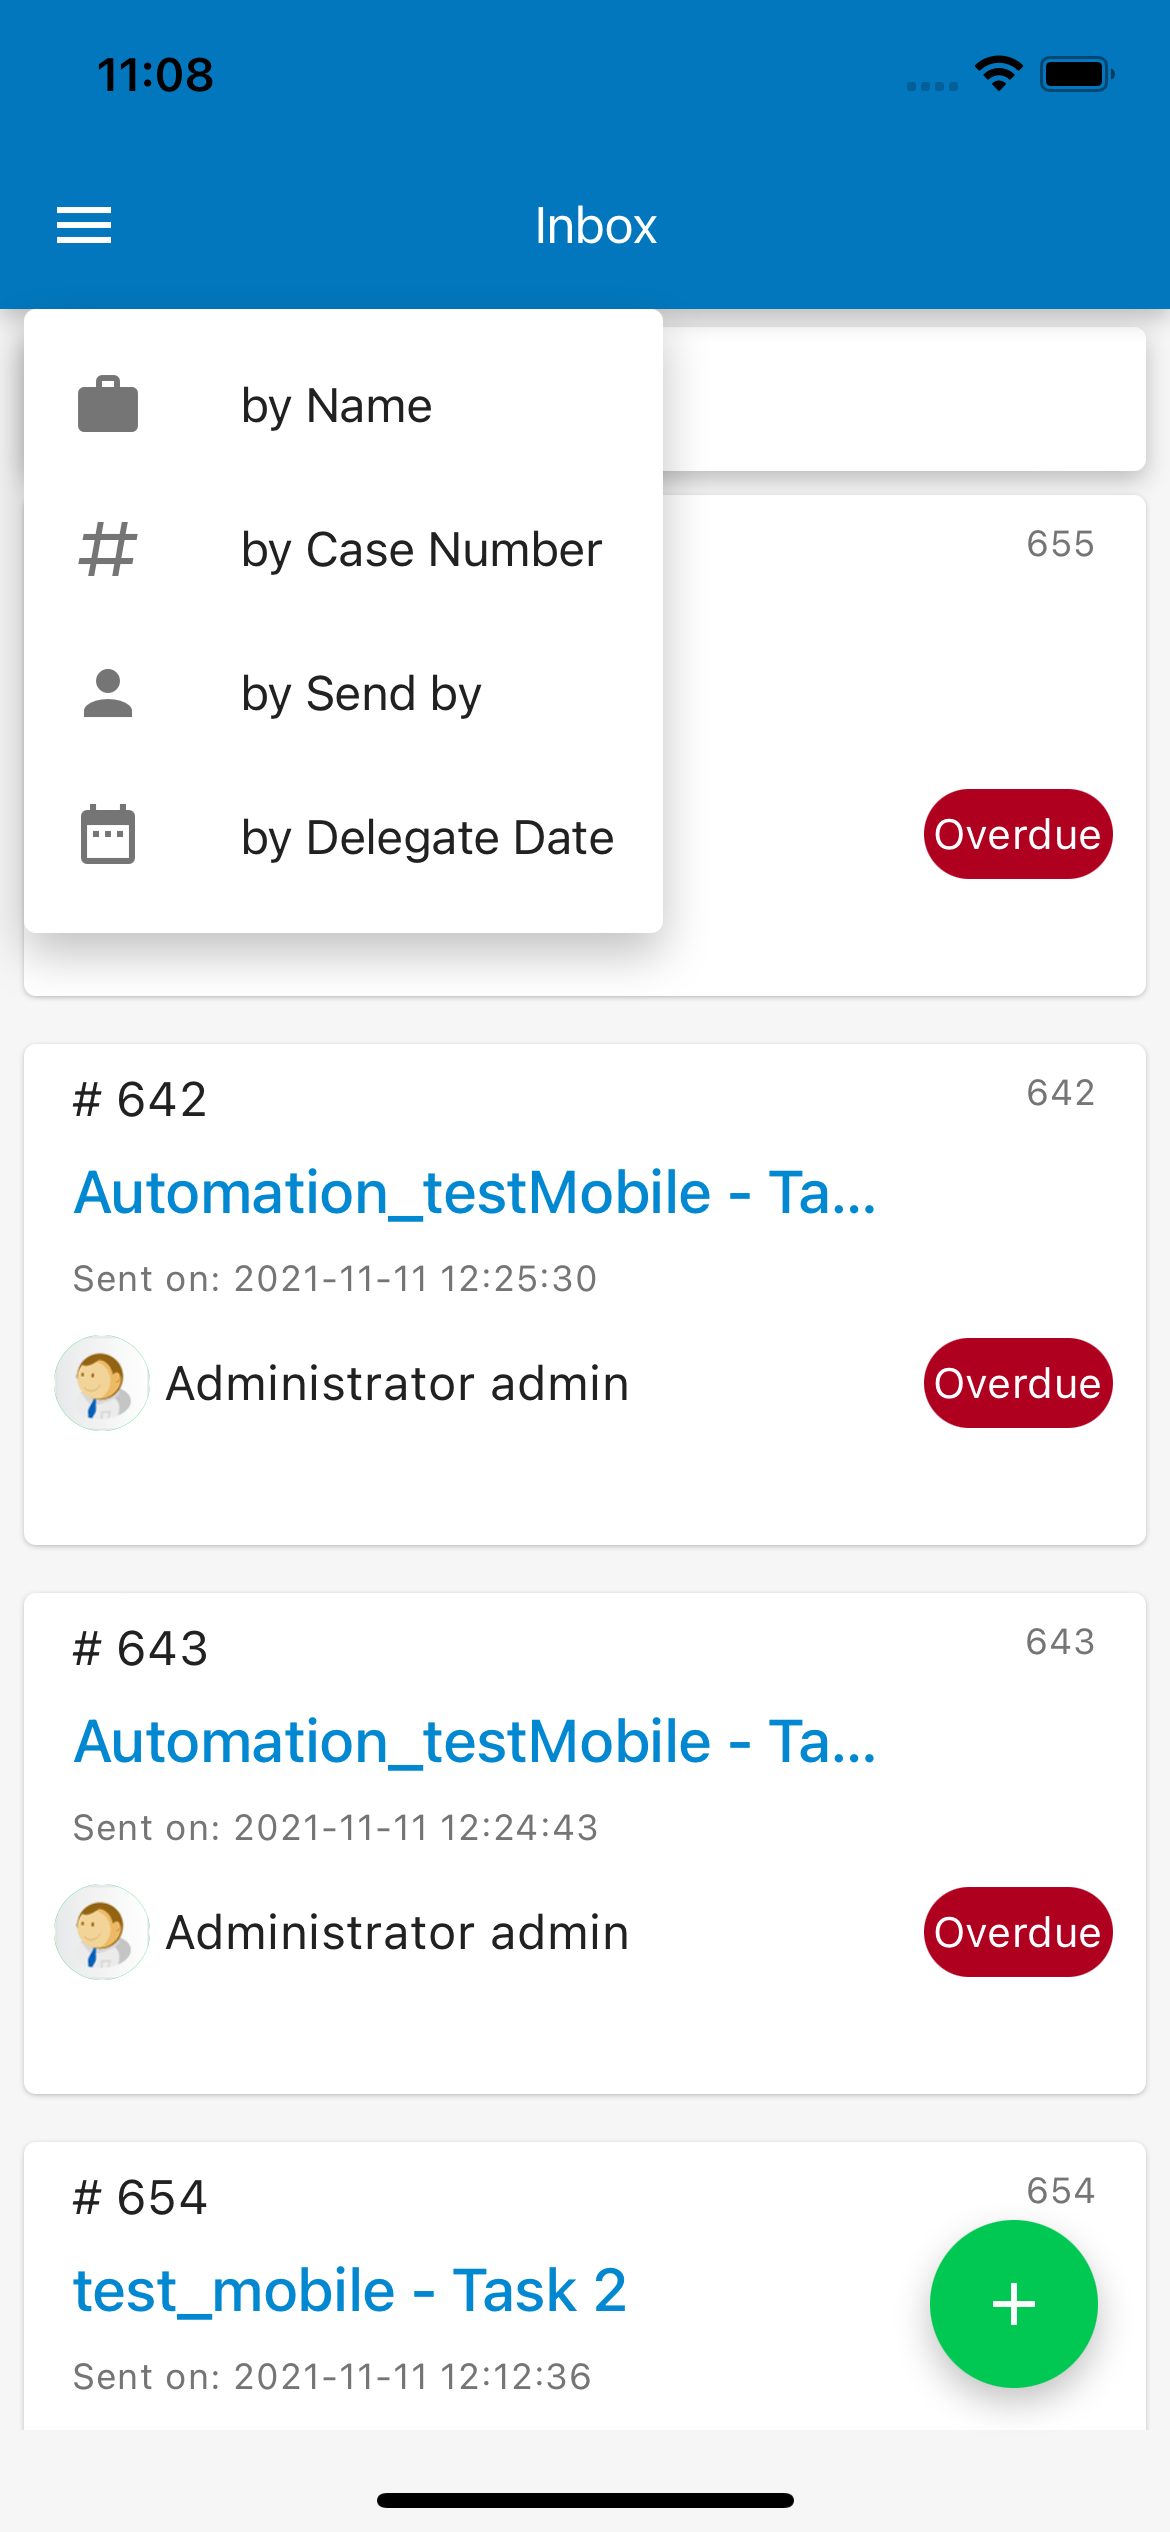Image resolution: width=1170 pixels, height=2532 pixels.
Task: Tap the briefcase icon for Name sort
Action: pyautogui.click(x=108, y=405)
